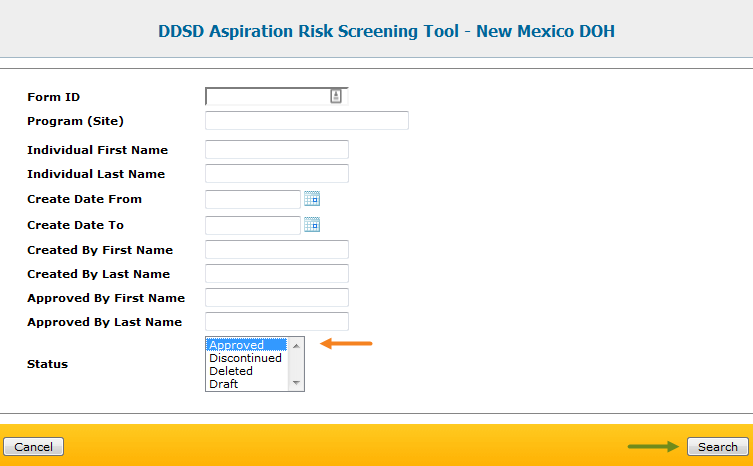The image size is (753, 466).
Task: Click Status list scroll up arrow
Action: tap(296, 345)
